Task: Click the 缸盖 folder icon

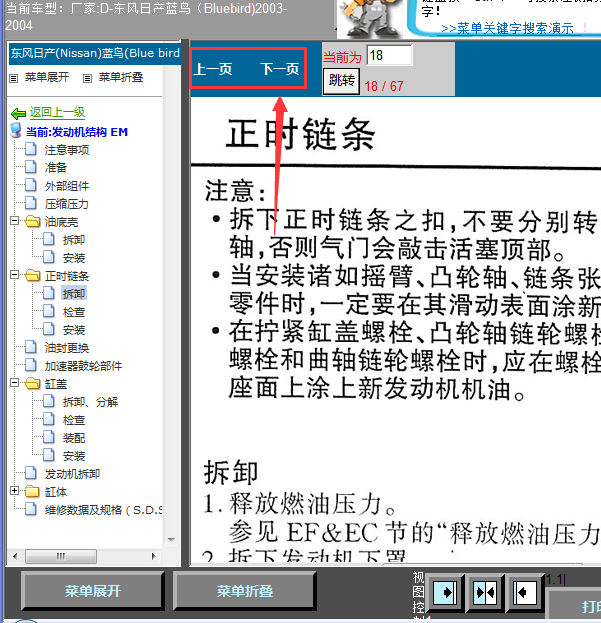Action: [33, 383]
